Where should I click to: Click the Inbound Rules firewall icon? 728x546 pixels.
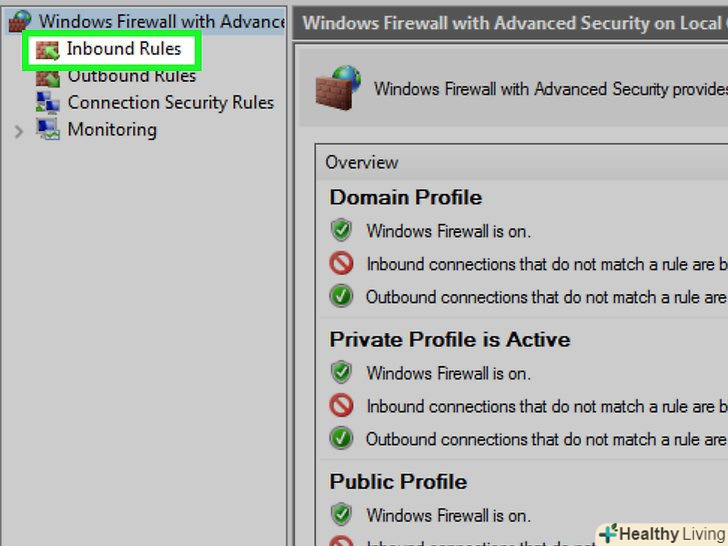click(47, 49)
